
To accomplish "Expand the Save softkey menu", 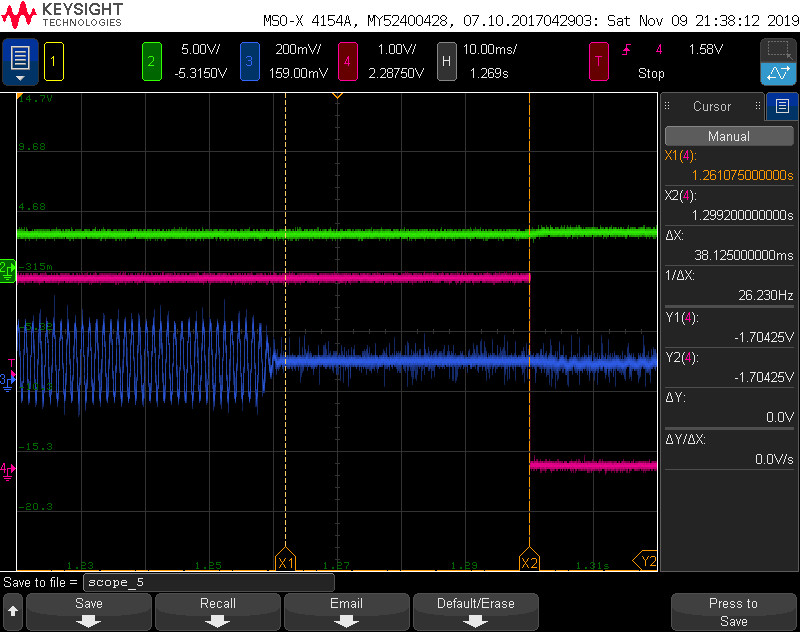I will (89, 611).
